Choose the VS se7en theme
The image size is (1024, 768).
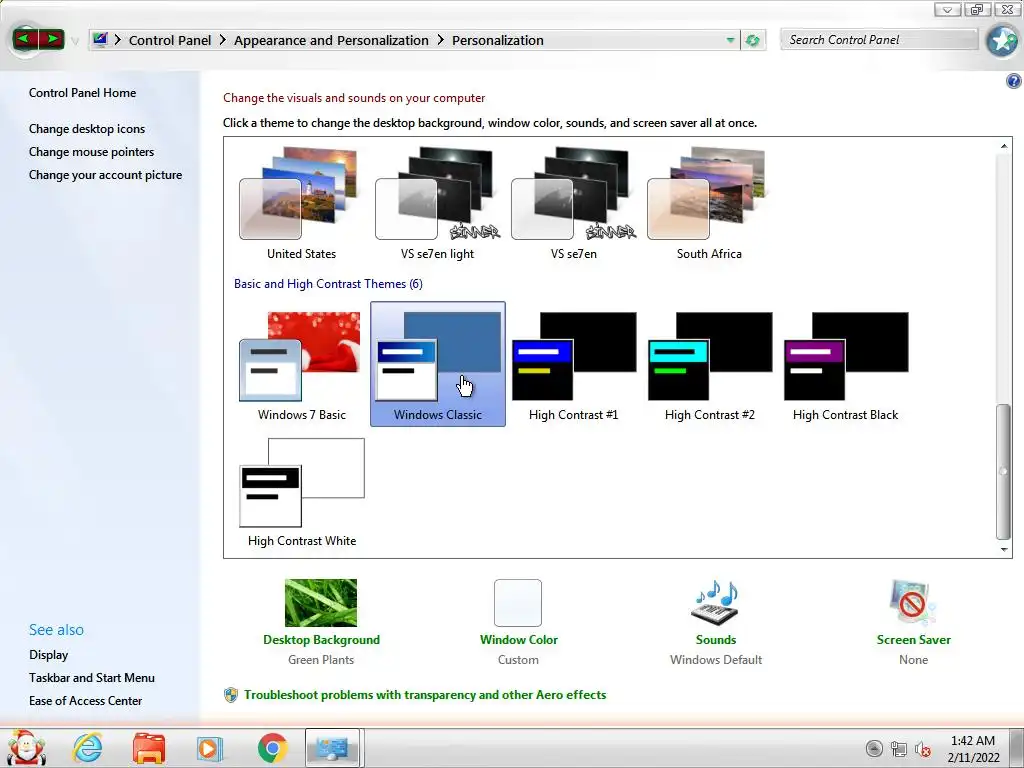[573, 203]
